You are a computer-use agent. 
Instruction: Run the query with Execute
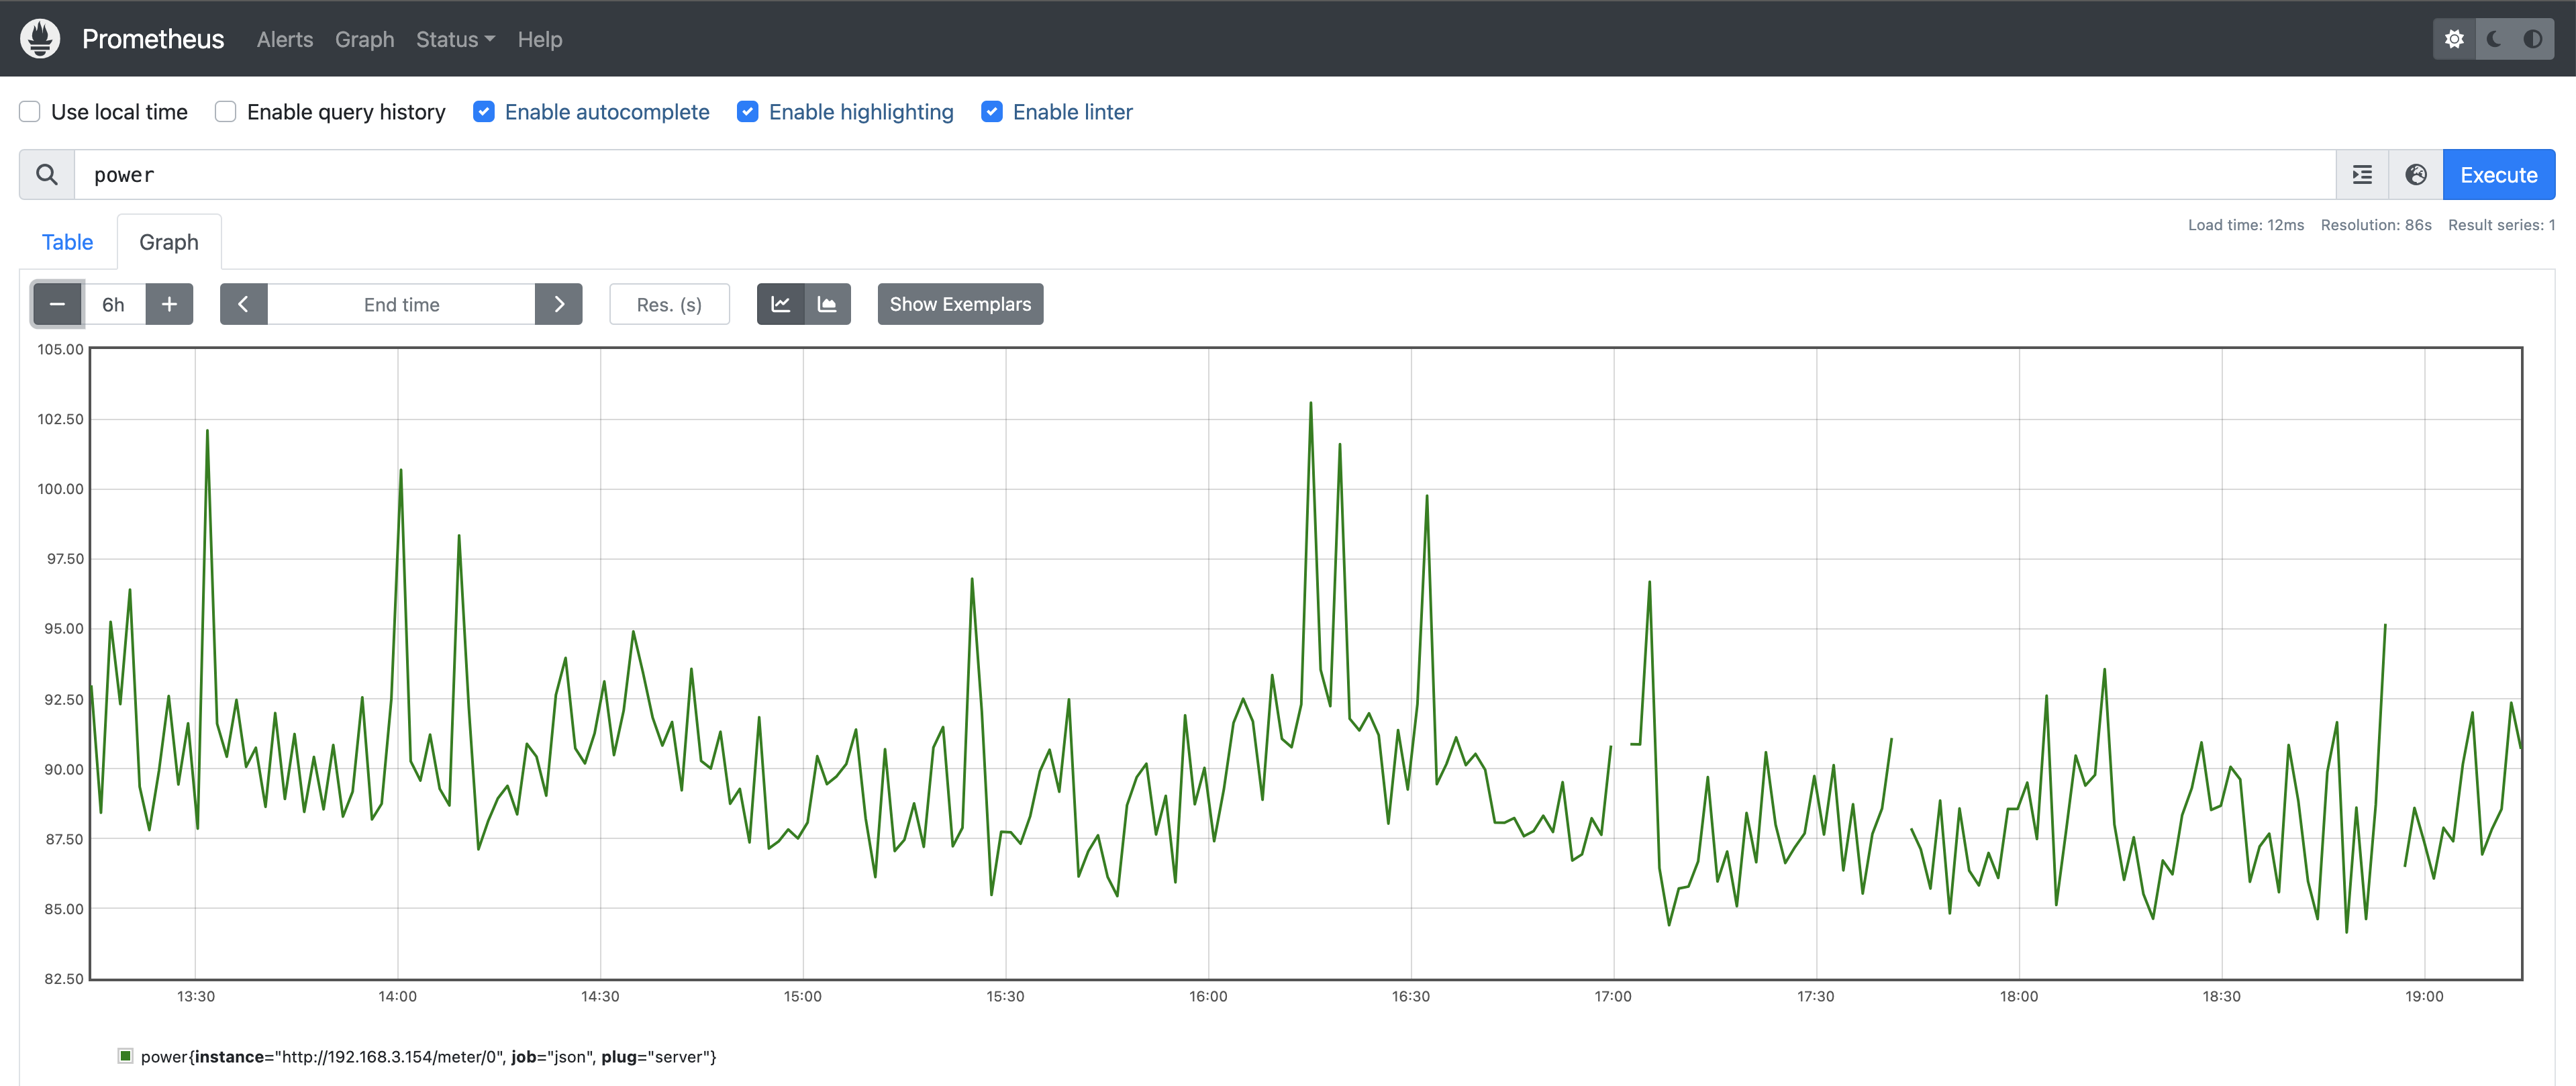[x=2498, y=175]
